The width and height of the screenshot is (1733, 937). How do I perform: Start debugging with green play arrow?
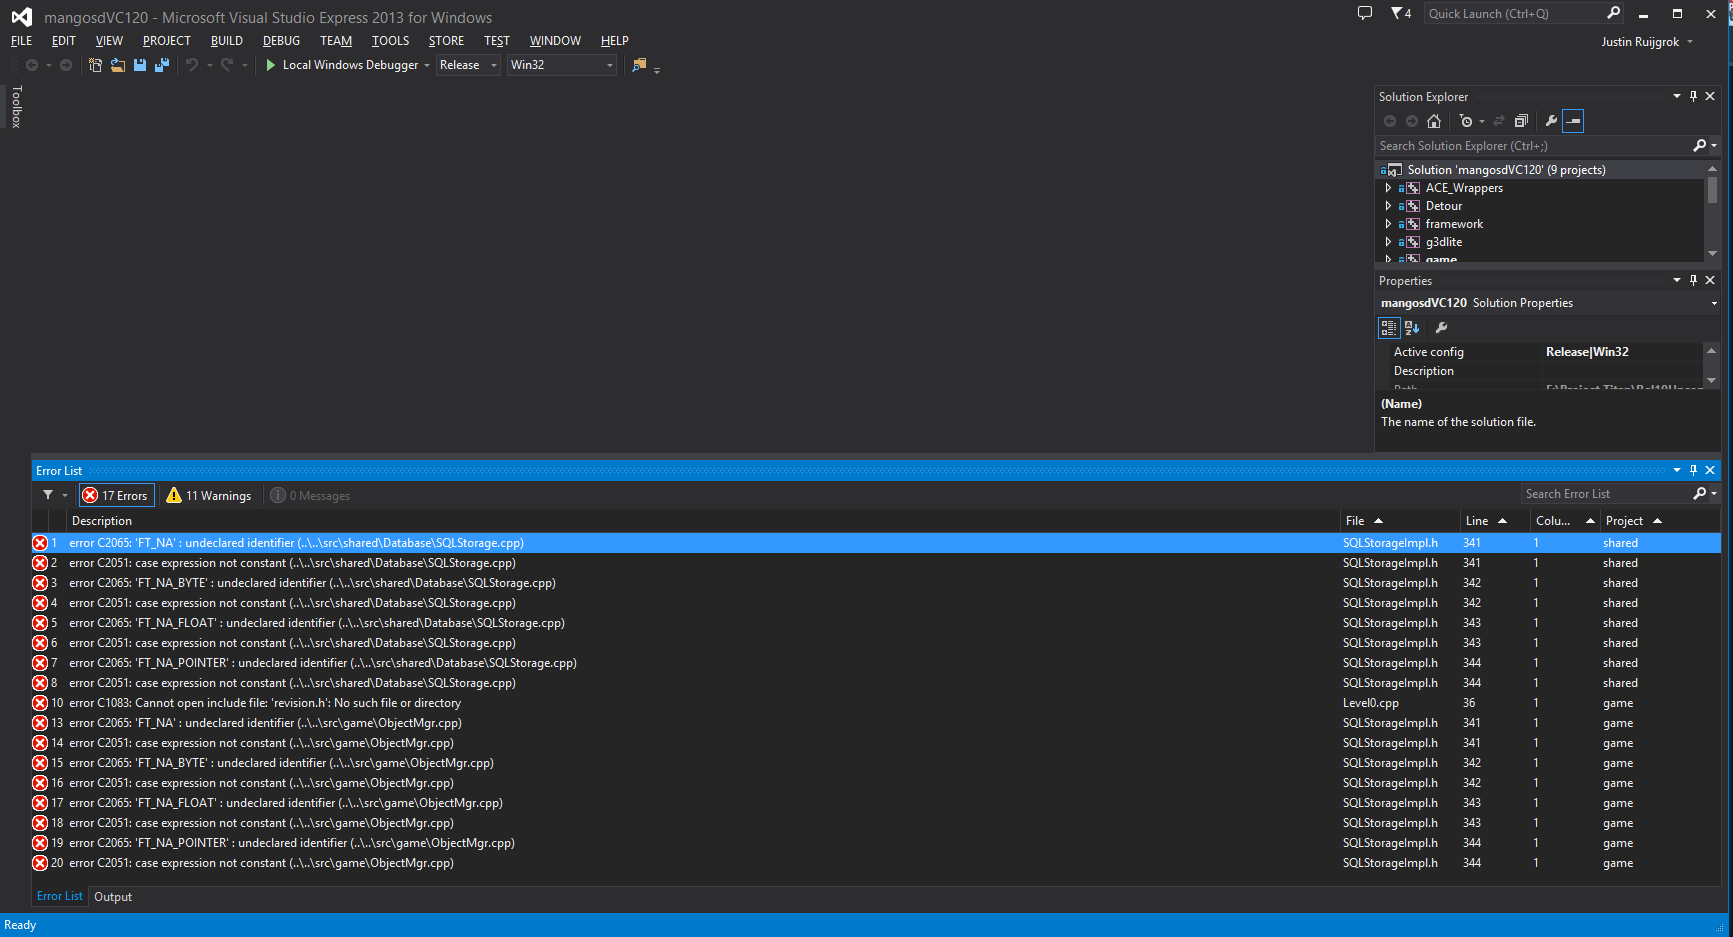(x=270, y=65)
